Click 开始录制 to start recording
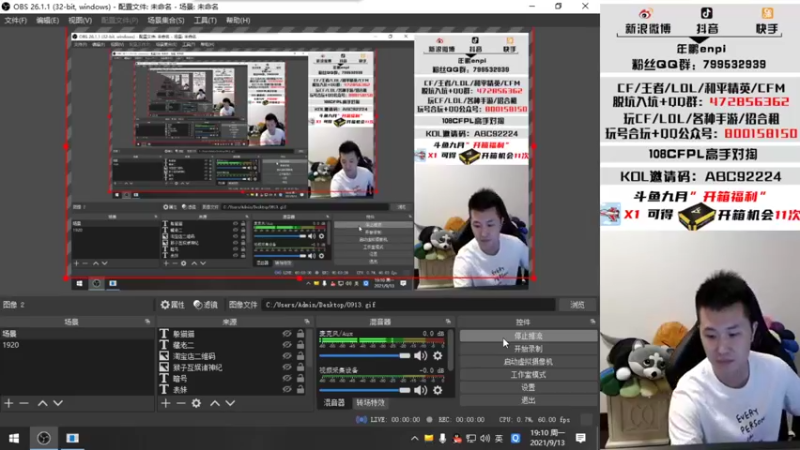Image resolution: width=800 pixels, height=450 pixels. pyautogui.click(x=528, y=349)
